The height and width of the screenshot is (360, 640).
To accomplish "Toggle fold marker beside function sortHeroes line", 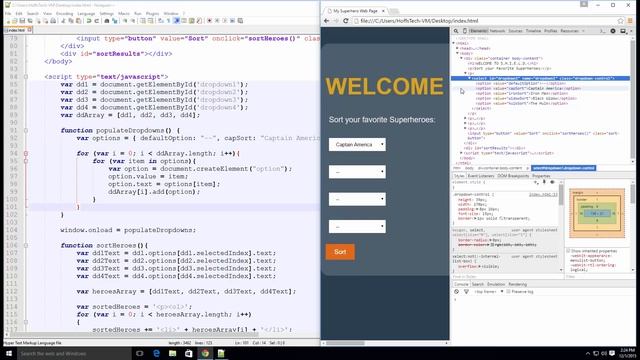I will coord(26,246).
